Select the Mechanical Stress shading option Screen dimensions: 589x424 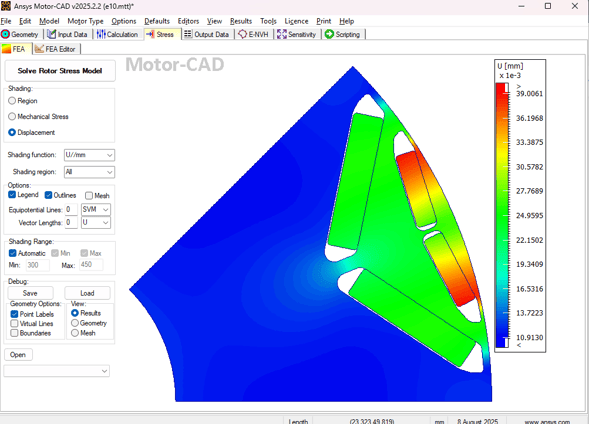12,116
